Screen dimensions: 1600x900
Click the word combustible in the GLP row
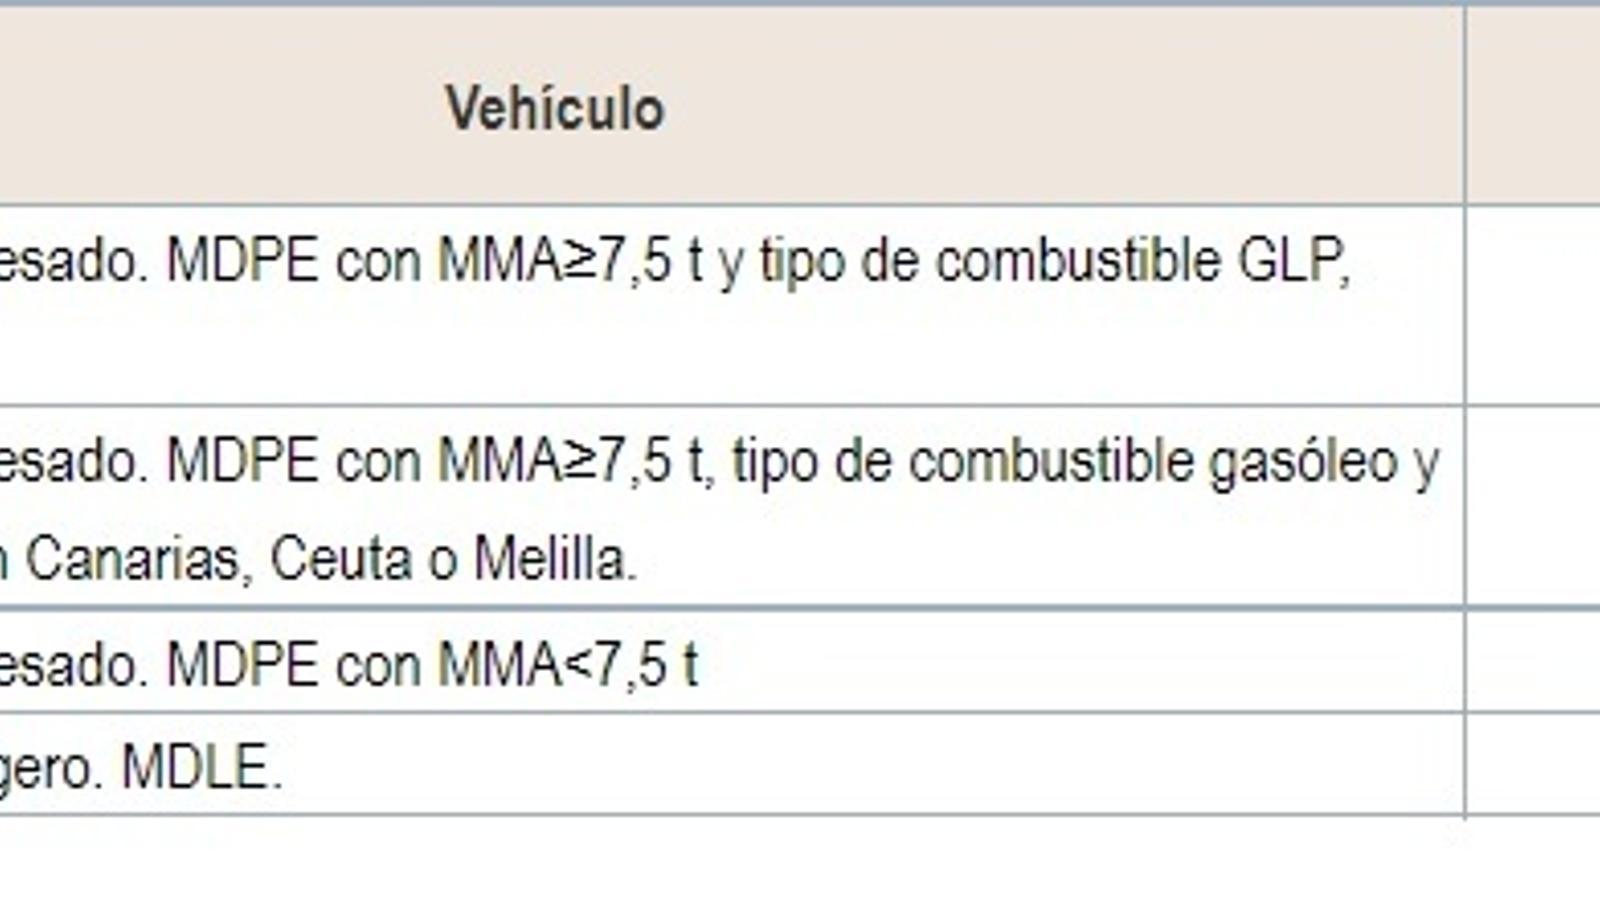click(1079, 261)
